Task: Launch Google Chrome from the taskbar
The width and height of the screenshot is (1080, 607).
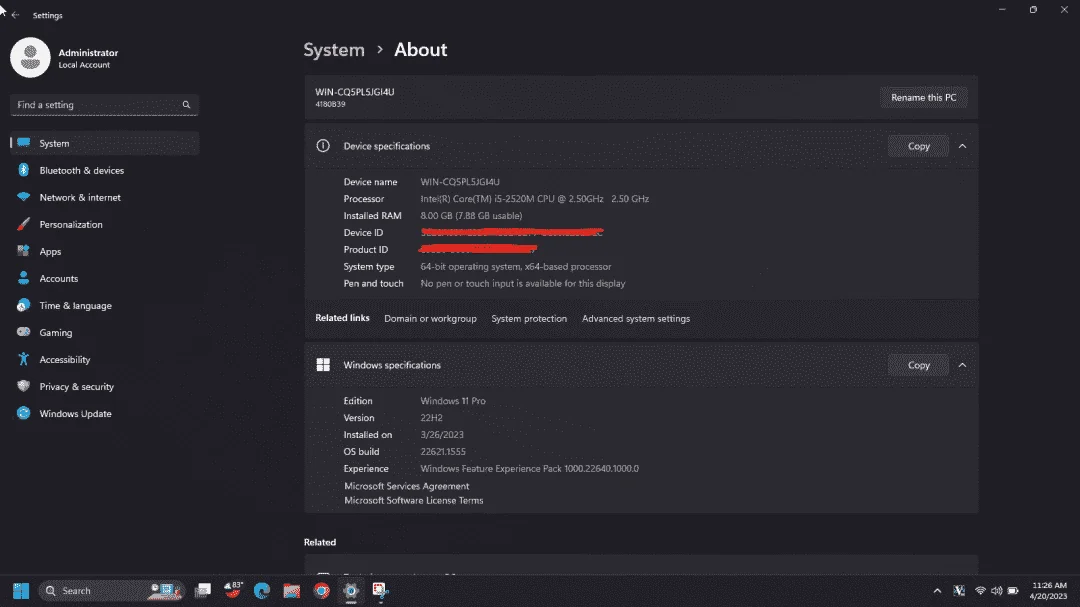Action: click(322, 590)
